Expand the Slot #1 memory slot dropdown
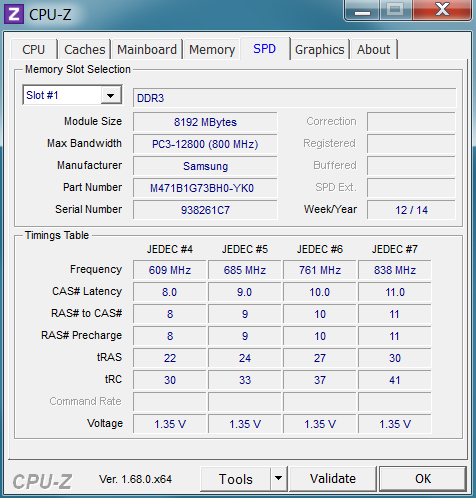476x498 pixels. [x=111, y=96]
